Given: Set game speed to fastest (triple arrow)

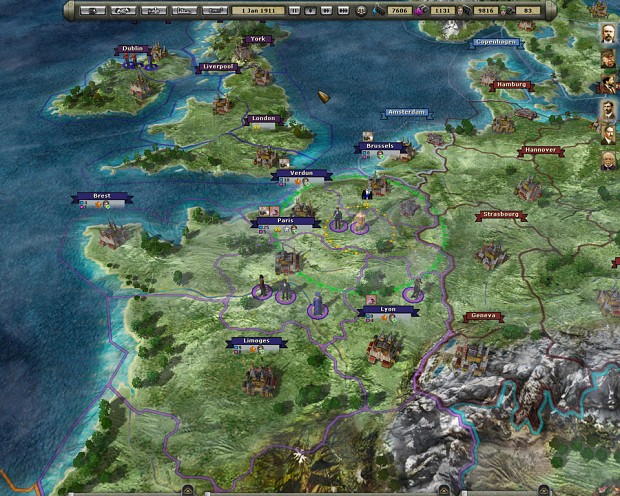Looking at the screenshot, I should pyautogui.click(x=343, y=11).
